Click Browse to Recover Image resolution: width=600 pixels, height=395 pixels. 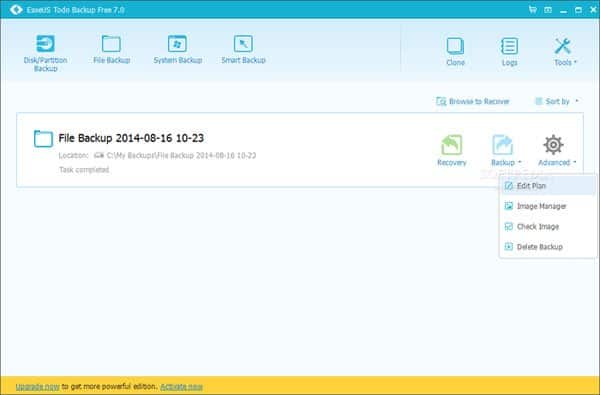pyautogui.click(x=473, y=101)
